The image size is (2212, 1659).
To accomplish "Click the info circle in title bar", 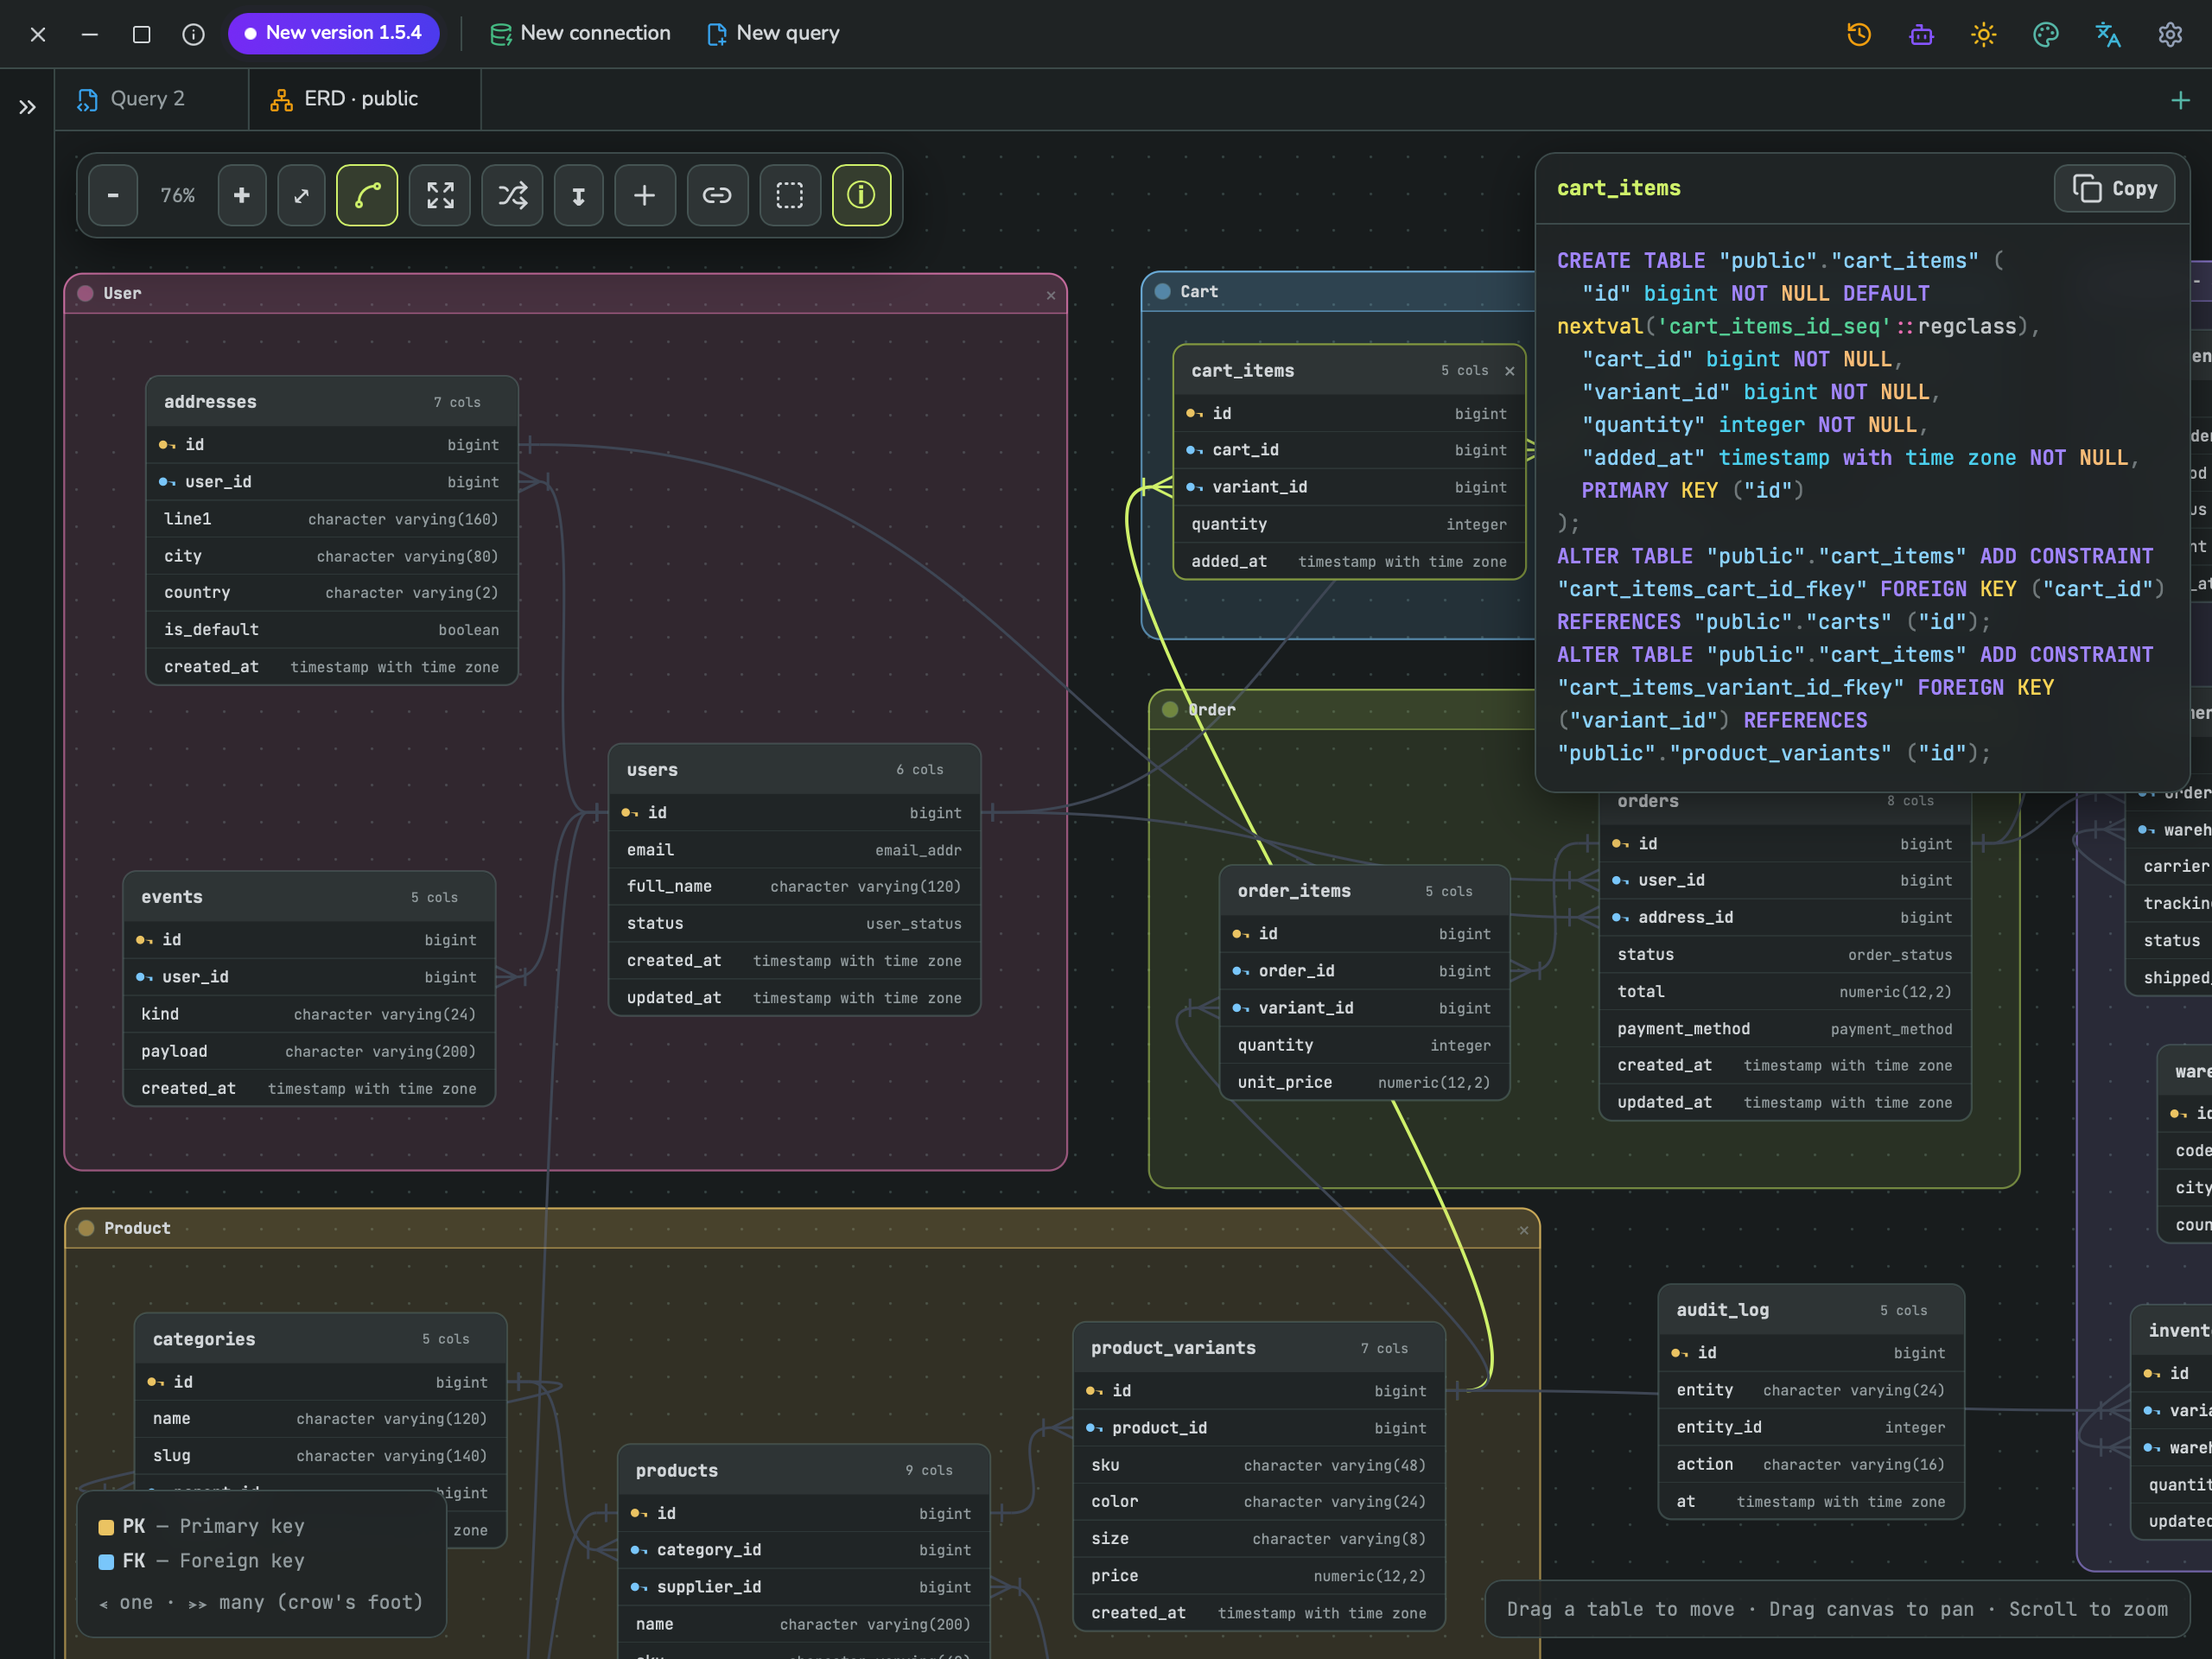I will (x=194, y=34).
